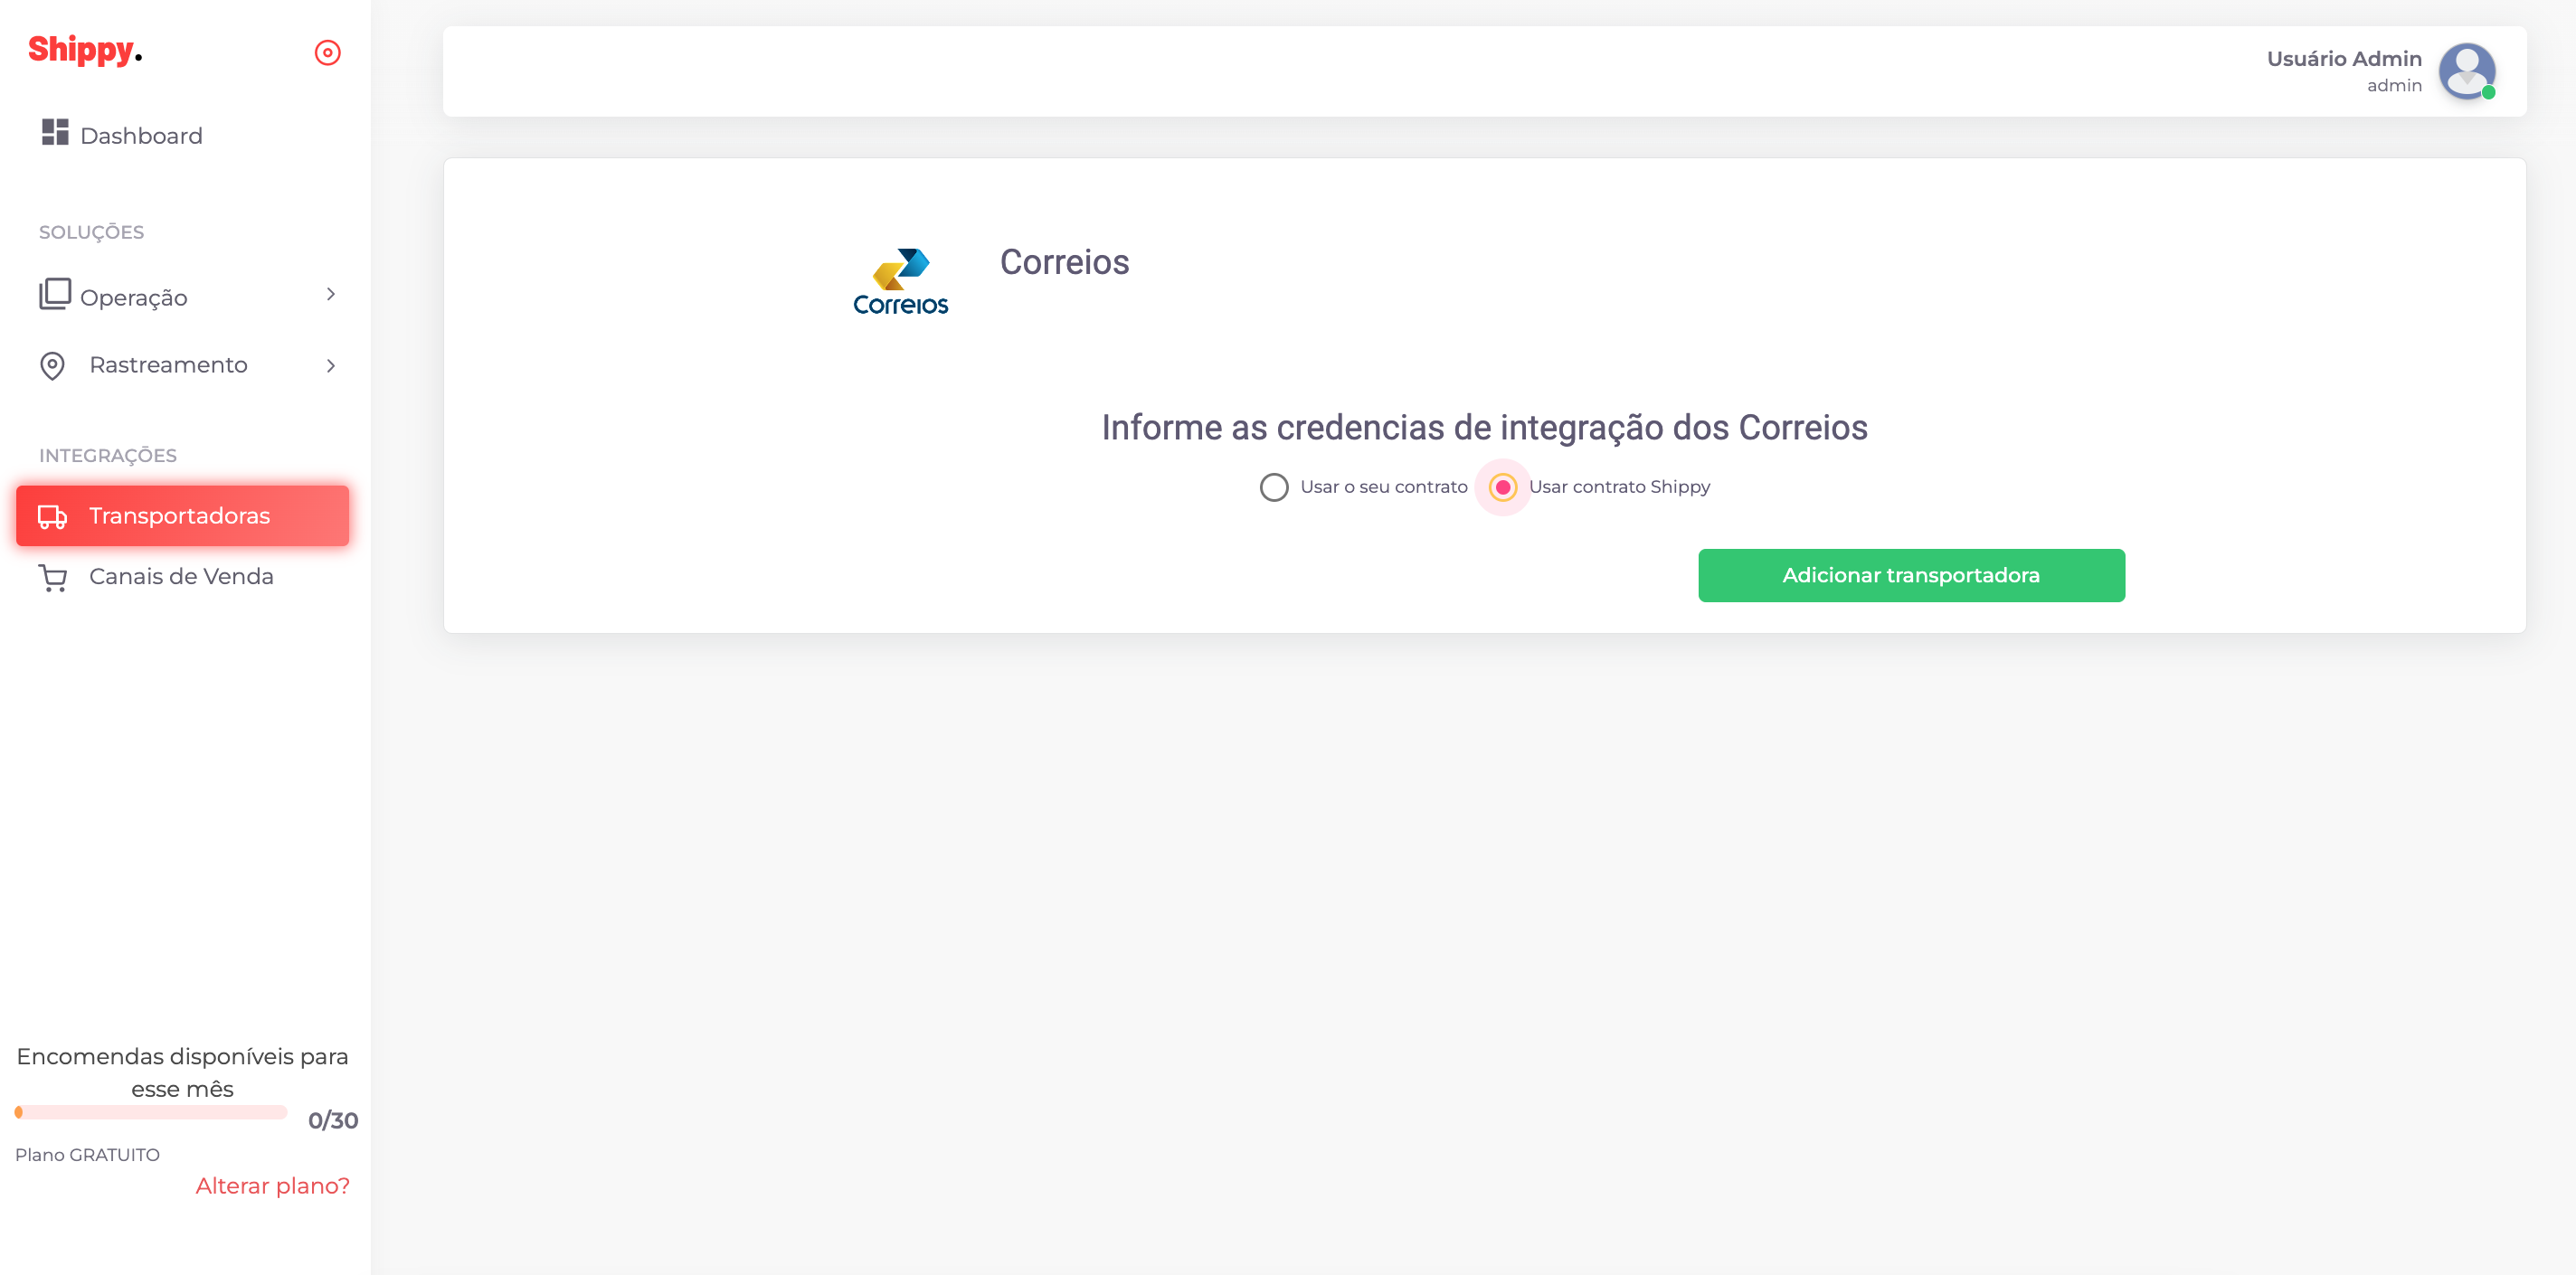This screenshot has width=2576, height=1275.
Task: Toggle the sidebar collapse target icon
Action: pyautogui.click(x=328, y=52)
